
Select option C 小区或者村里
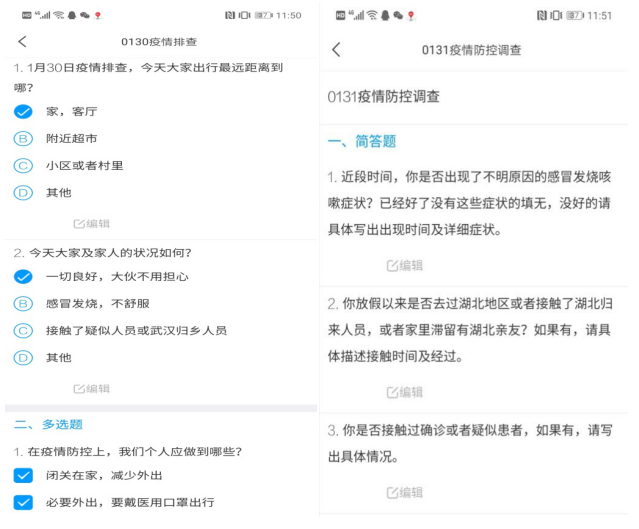pos(23,165)
